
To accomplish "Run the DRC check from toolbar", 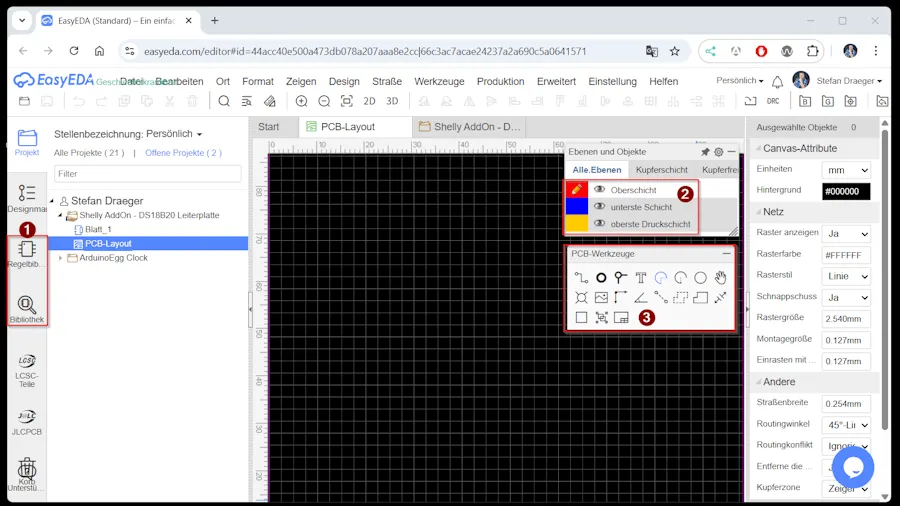I will (x=773, y=101).
